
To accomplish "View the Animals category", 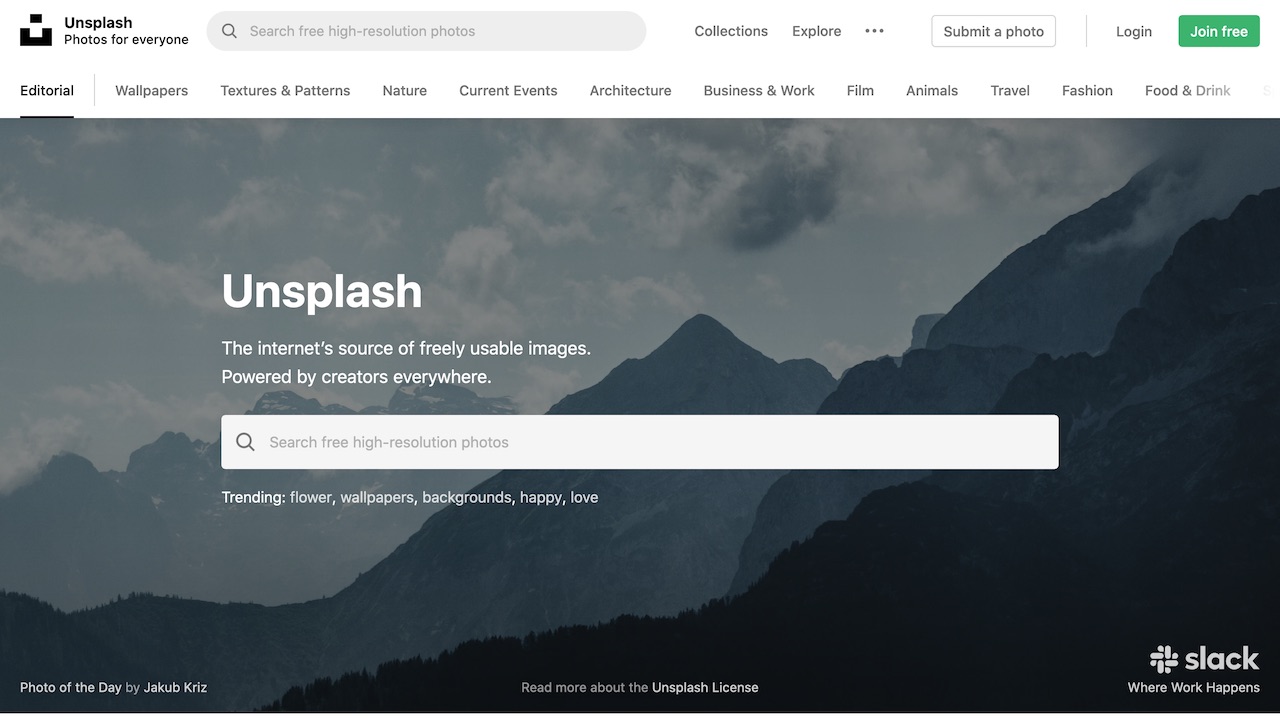I will point(932,90).
